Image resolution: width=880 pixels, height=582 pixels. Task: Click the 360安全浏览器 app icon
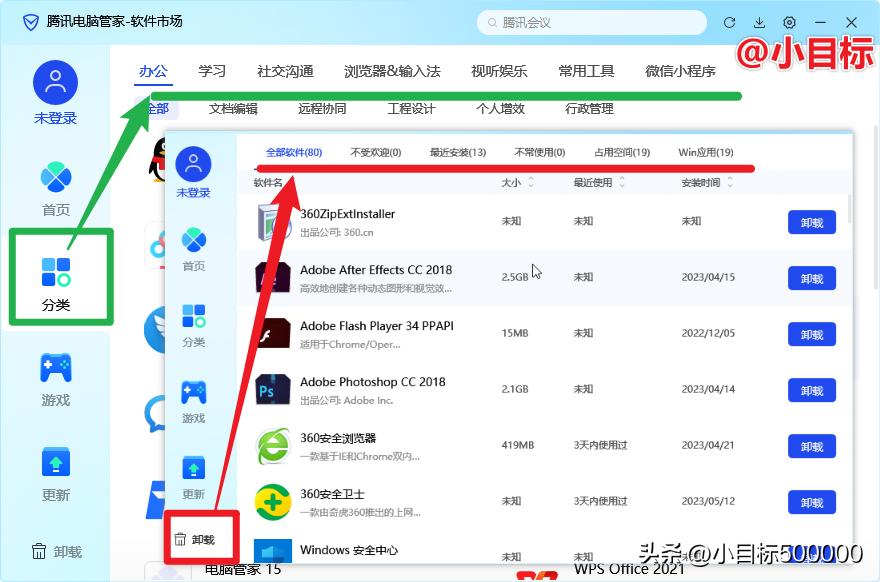point(272,446)
